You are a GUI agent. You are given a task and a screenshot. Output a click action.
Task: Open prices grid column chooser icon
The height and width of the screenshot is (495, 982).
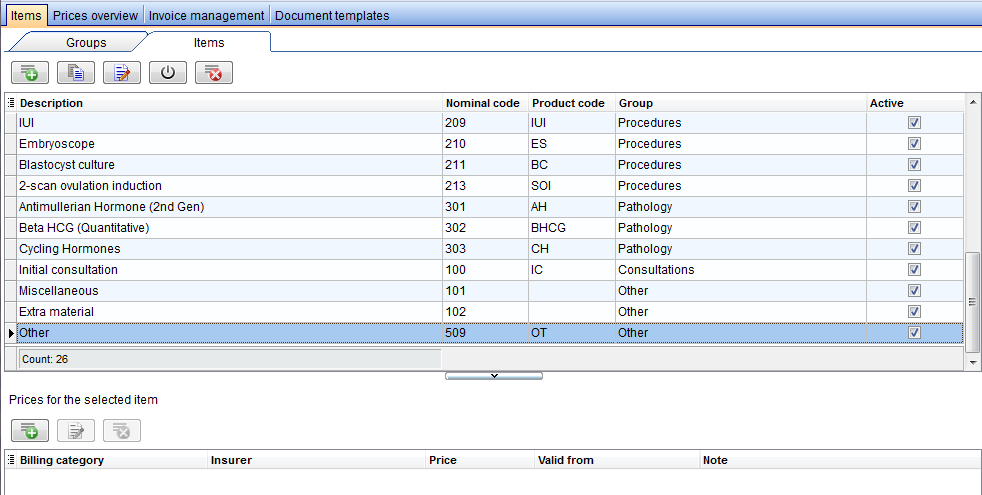pos(11,460)
